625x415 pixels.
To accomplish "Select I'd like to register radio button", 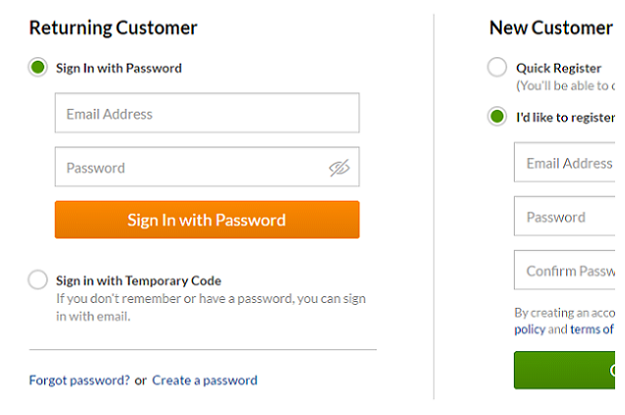I will (x=497, y=116).
